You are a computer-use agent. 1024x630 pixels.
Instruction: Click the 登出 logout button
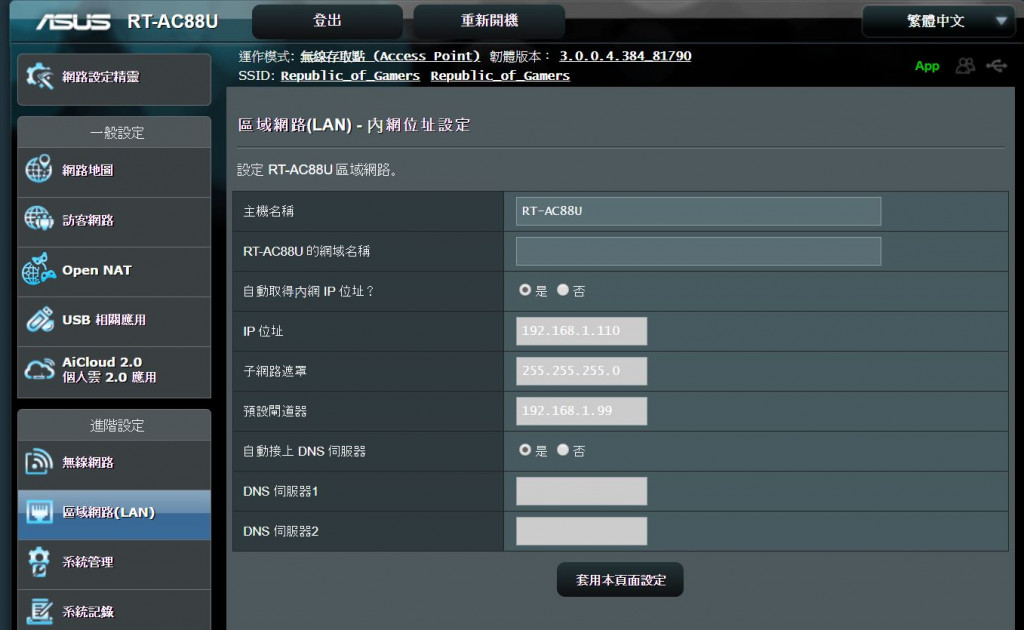pos(327,21)
